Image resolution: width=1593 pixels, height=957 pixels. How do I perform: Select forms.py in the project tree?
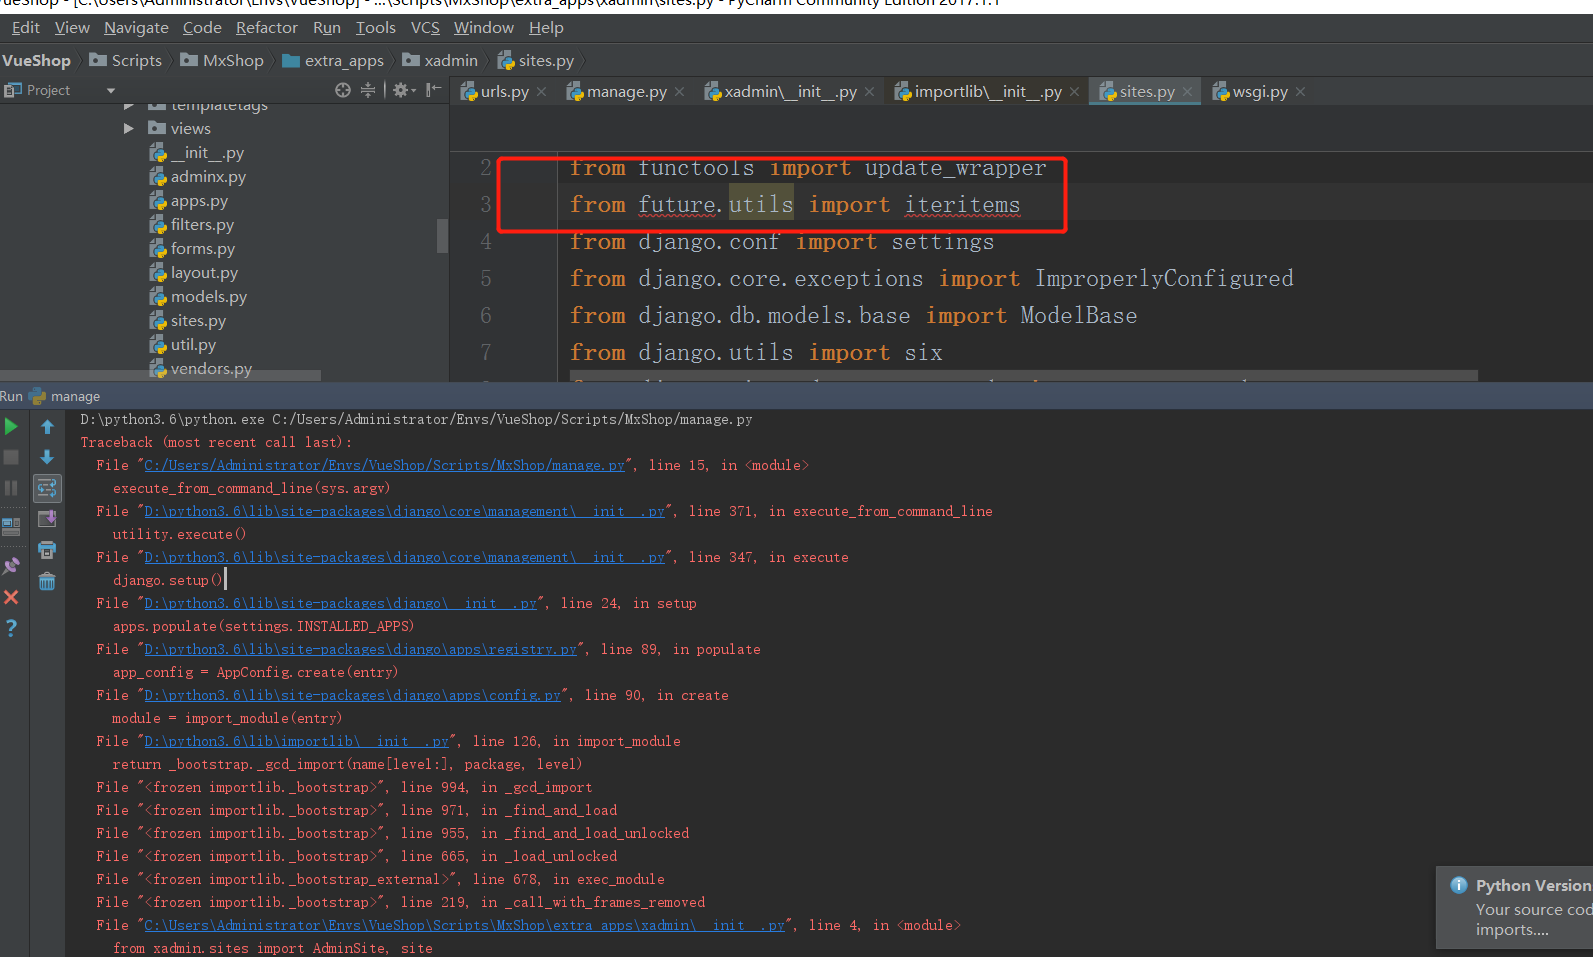[202, 249]
